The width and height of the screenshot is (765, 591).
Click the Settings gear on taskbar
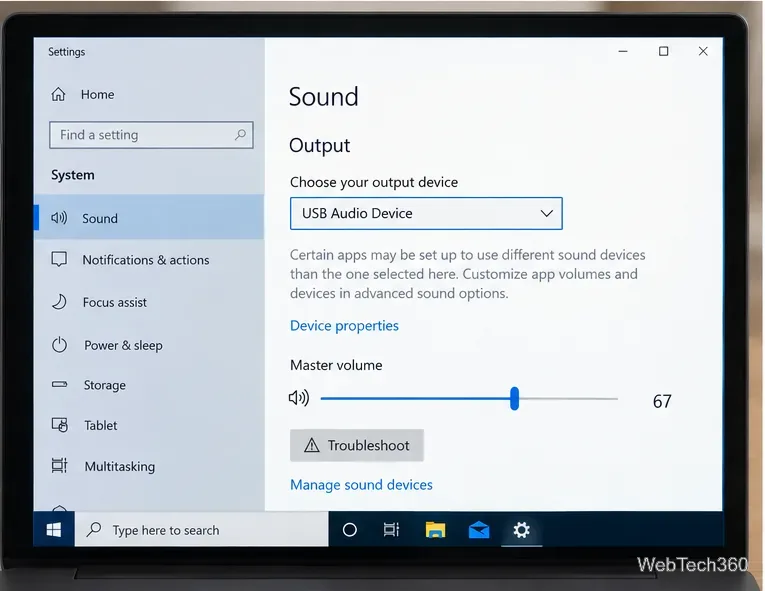pyautogui.click(x=522, y=530)
